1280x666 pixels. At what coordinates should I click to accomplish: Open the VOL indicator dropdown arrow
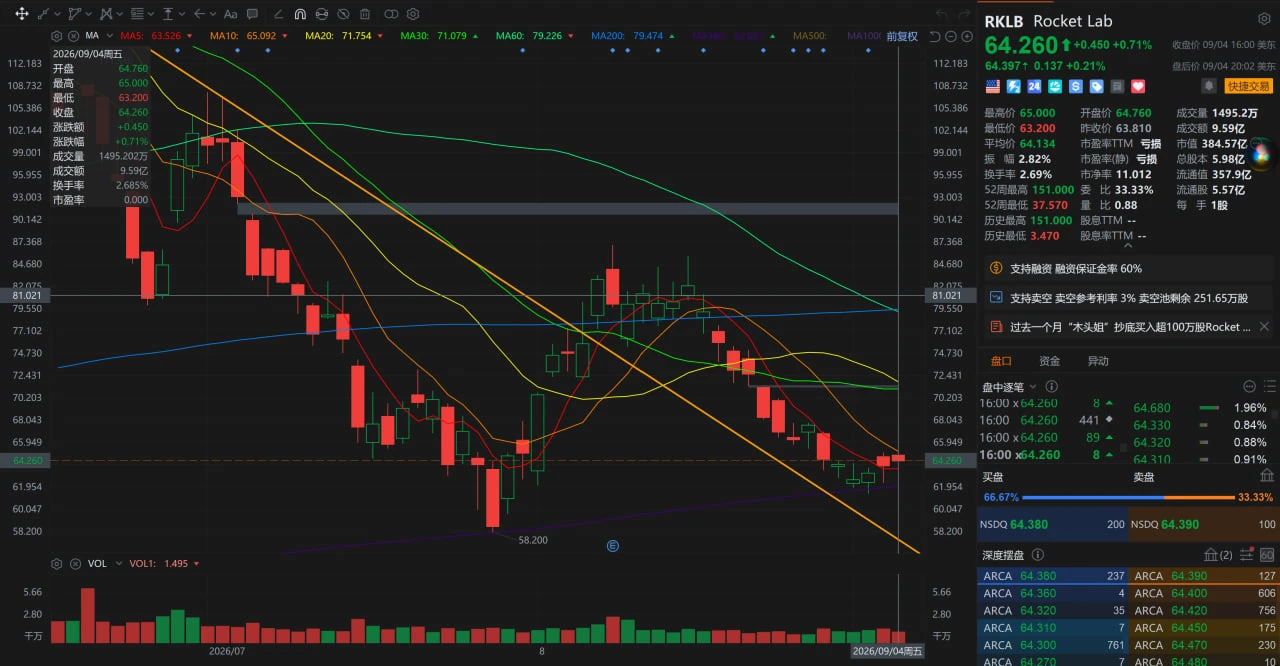coord(119,563)
